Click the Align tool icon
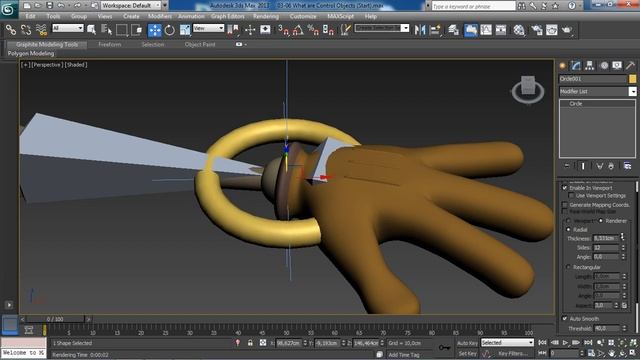The width and height of the screenshot is (640, 360). (435, 30)
